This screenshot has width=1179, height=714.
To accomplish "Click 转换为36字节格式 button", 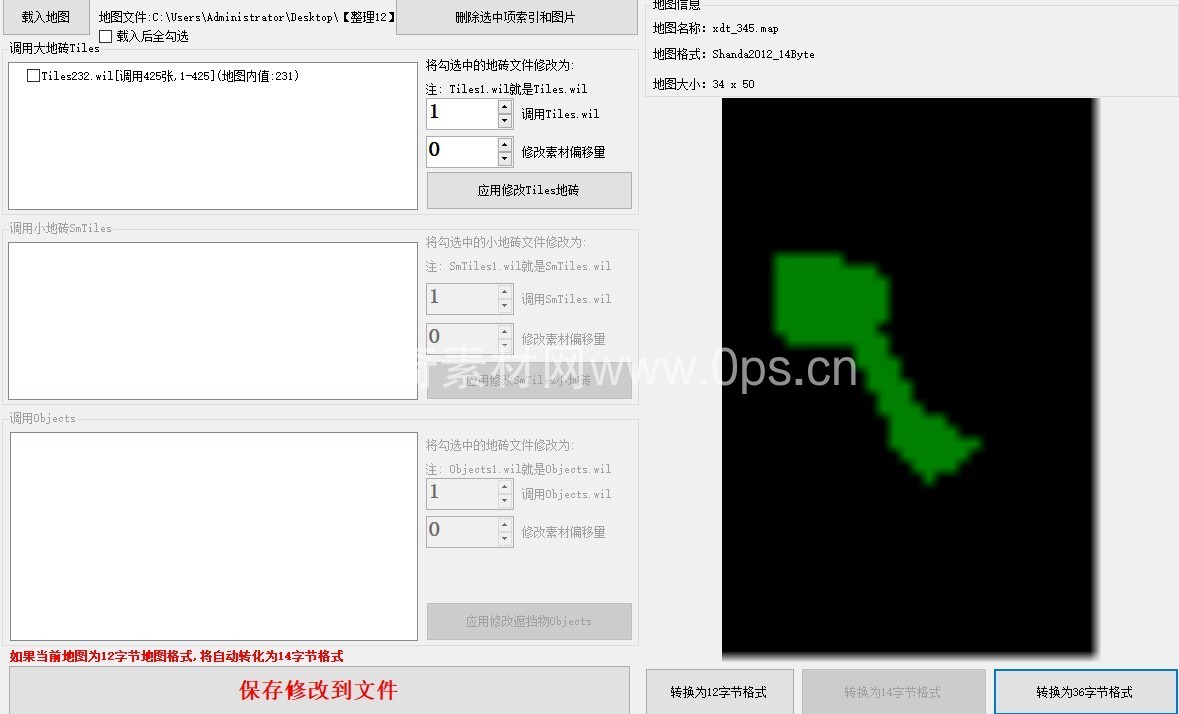I will [1084, 692].
